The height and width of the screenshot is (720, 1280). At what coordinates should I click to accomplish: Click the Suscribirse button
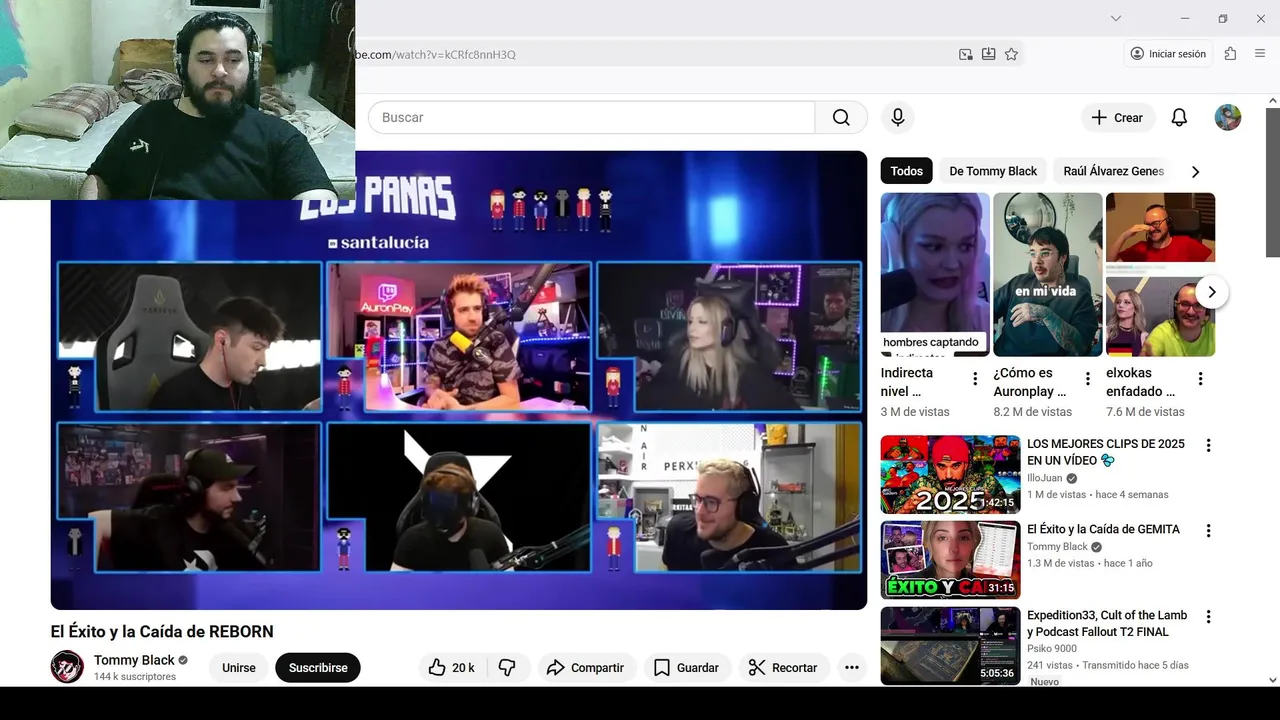coord(318,667)
